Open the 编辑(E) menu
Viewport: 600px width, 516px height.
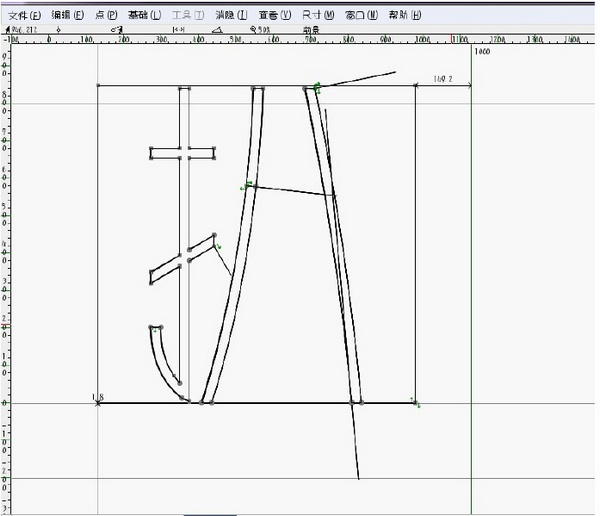68,16
